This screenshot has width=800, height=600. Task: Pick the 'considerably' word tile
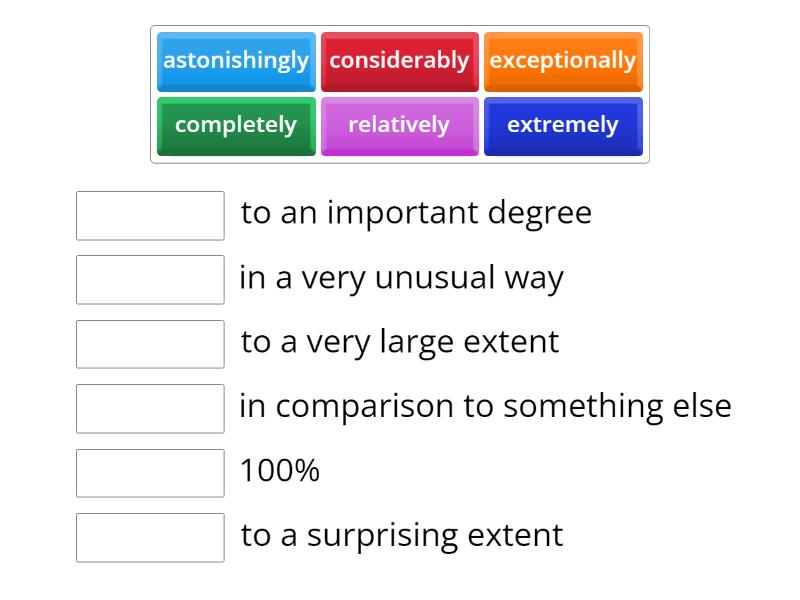point(399,61)
